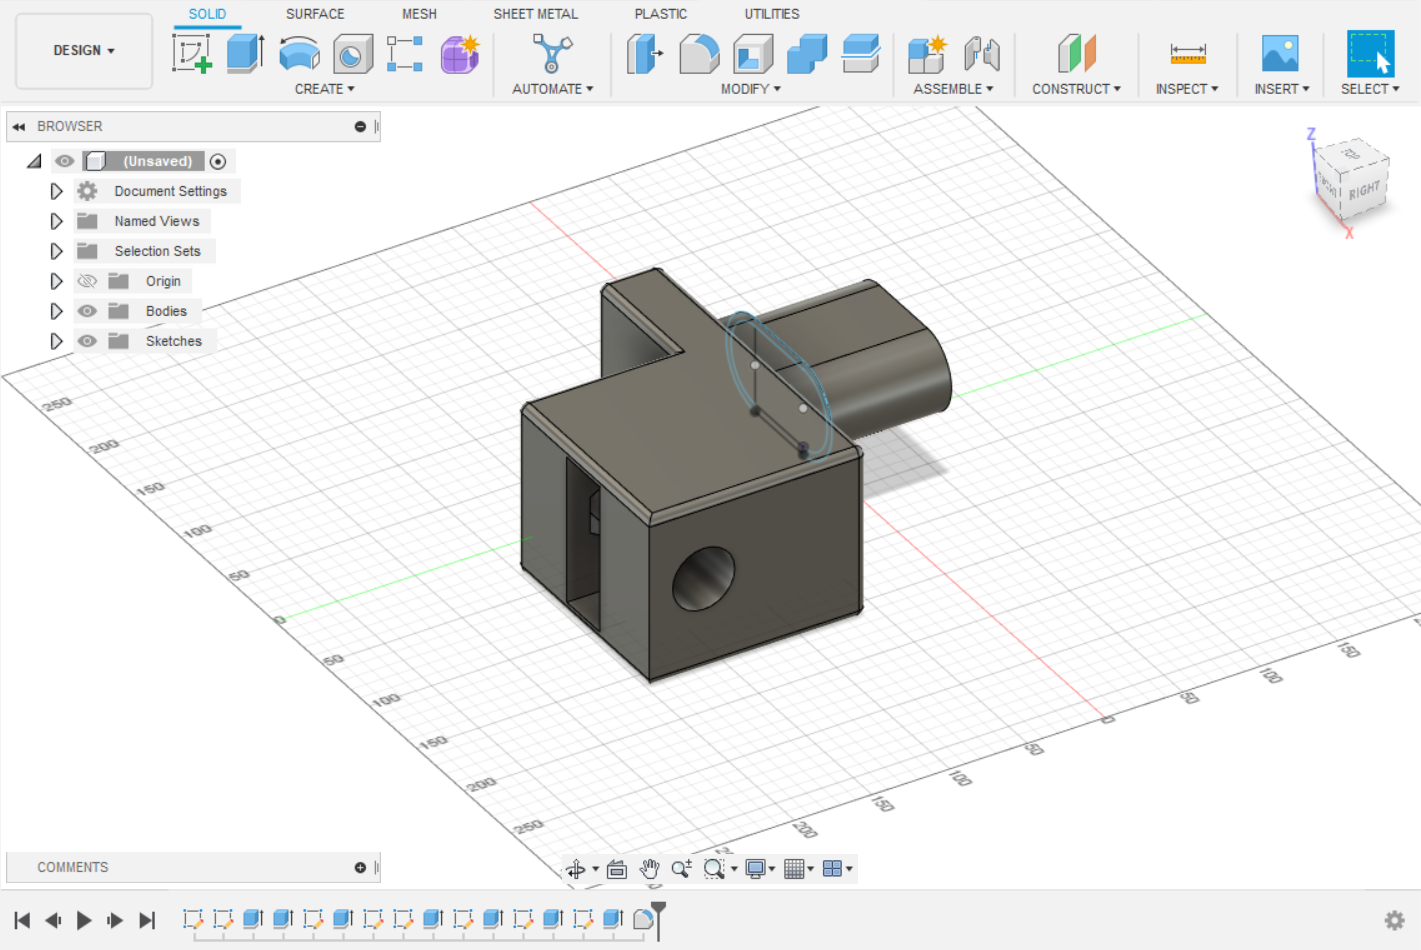Switch to the Mesh tab
Image resolution: width=1421 pixels, height=950 pixels.
[x=419, y=14]
